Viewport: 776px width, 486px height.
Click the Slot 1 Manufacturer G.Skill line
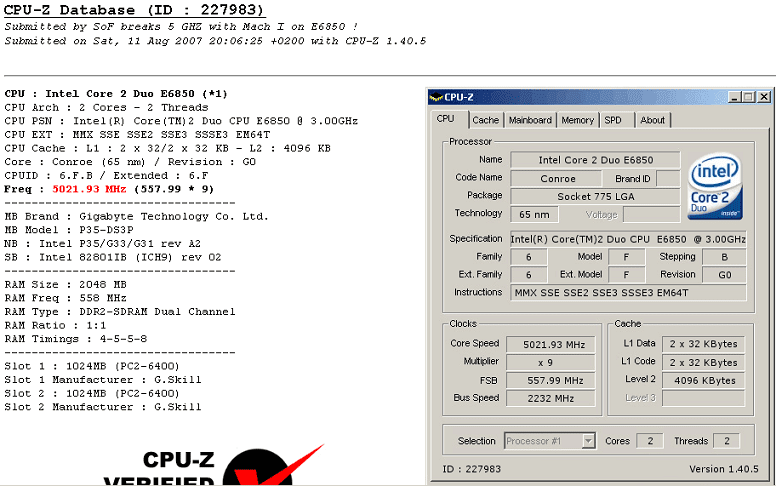pos(103,380)
